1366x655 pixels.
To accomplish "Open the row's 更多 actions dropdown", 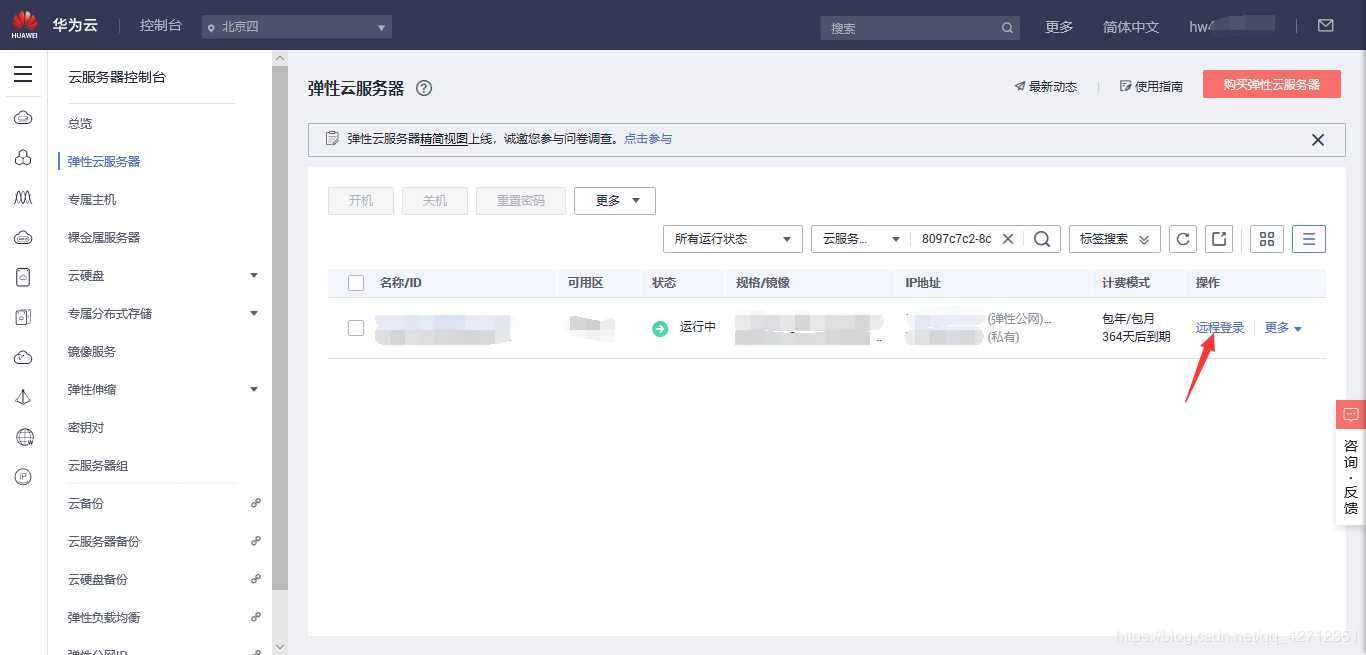I will click(x=1283, y=328).
